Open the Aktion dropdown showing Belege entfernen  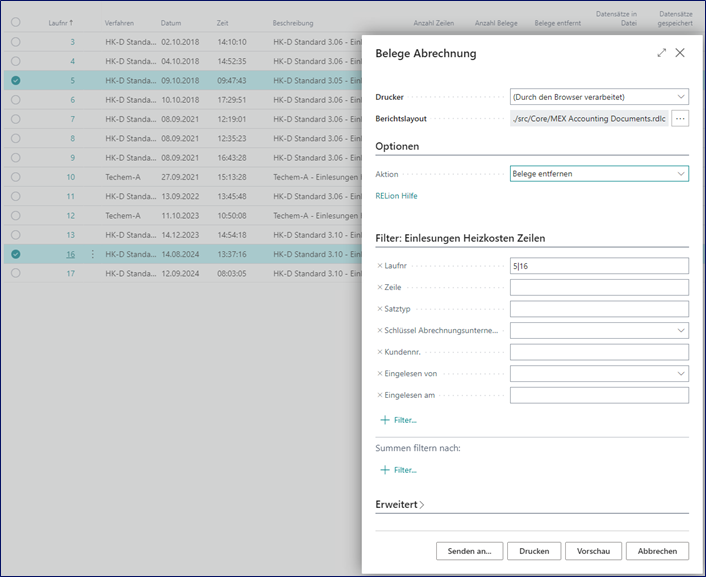598,174
